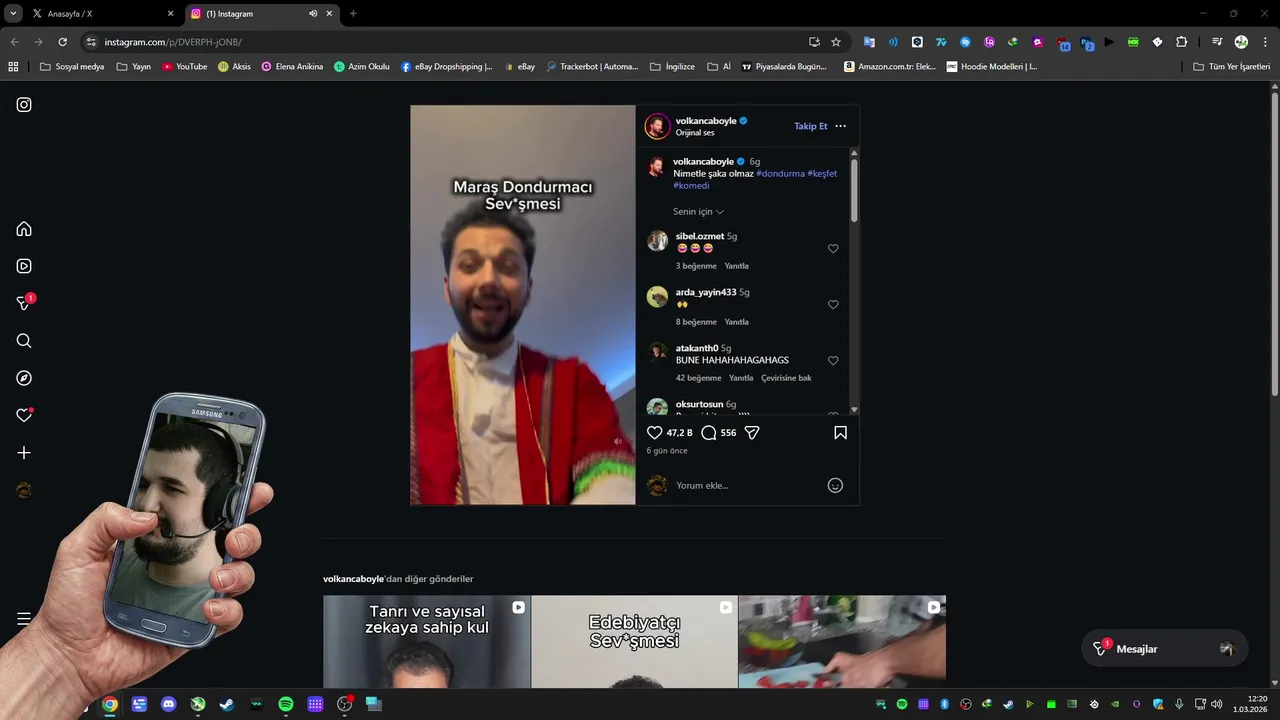The image size is (1280, 720).
Task: Open 'Tanrı ve sayısal zekaya sahip kul' thumbnail
Action: [x=427, y=642]
